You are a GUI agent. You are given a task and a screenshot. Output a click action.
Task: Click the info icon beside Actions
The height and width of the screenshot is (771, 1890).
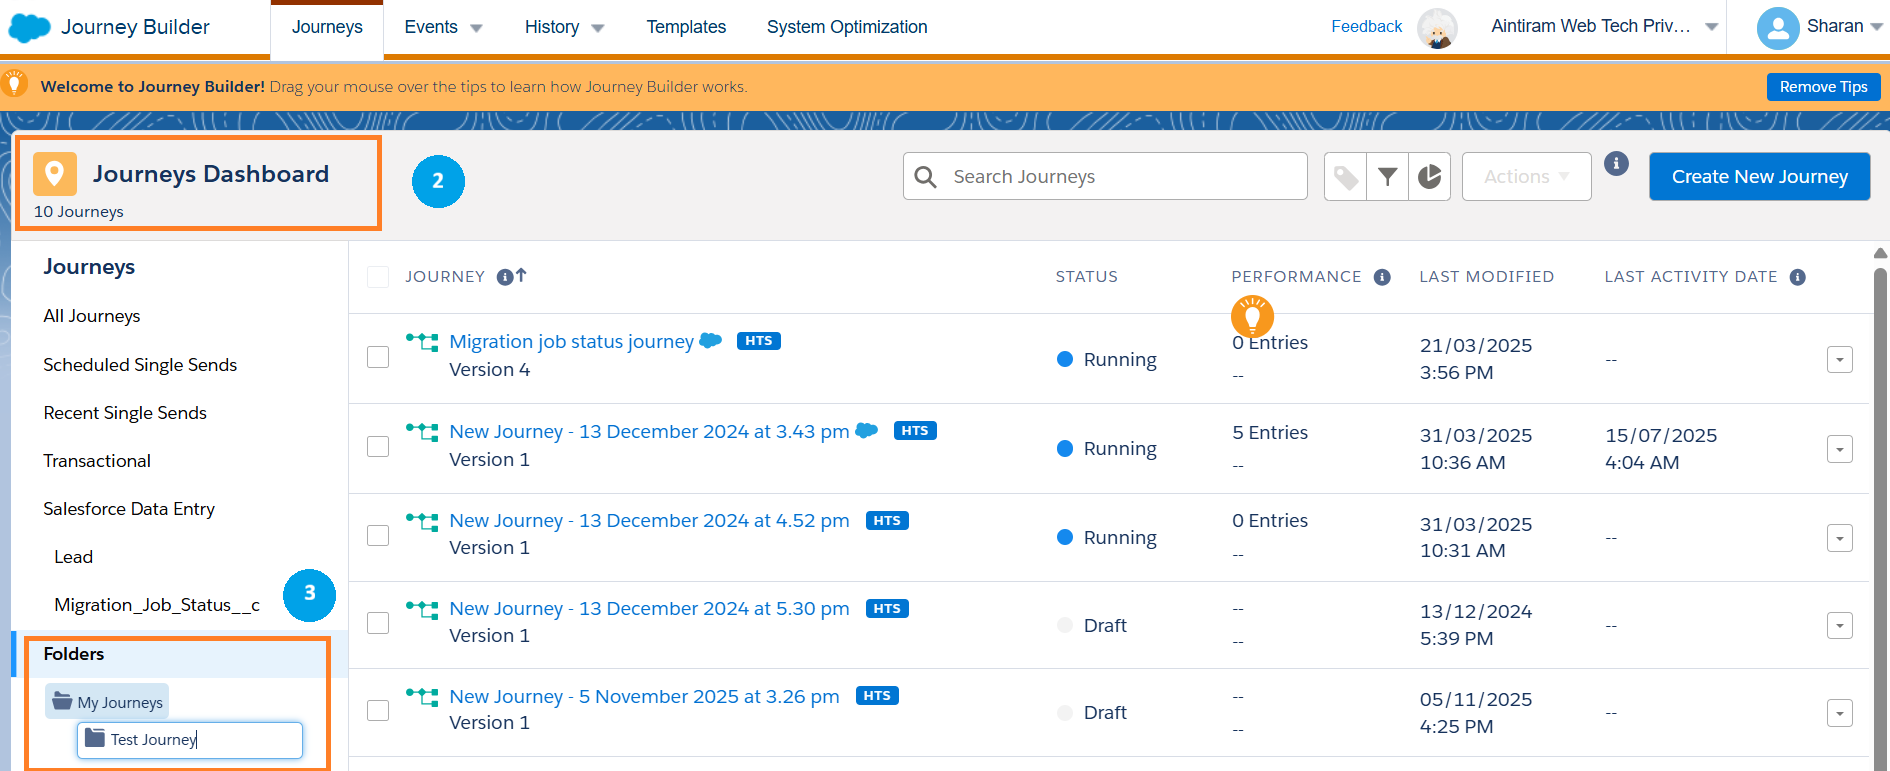(x=1616, y=164)
